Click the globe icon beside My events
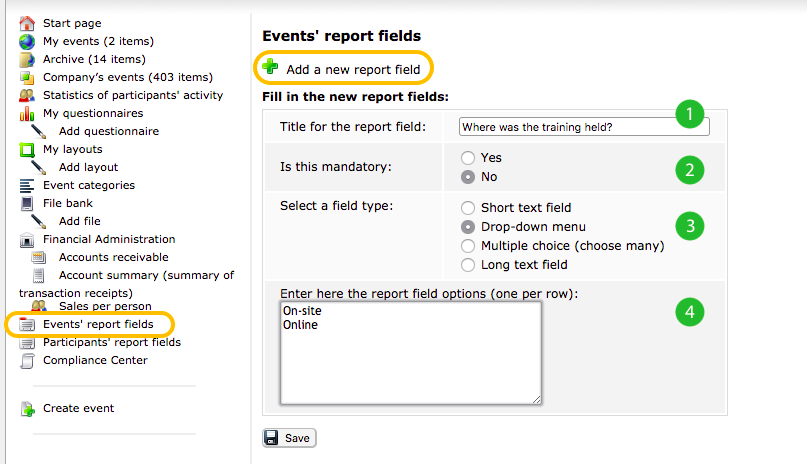 tap(27, 41)
